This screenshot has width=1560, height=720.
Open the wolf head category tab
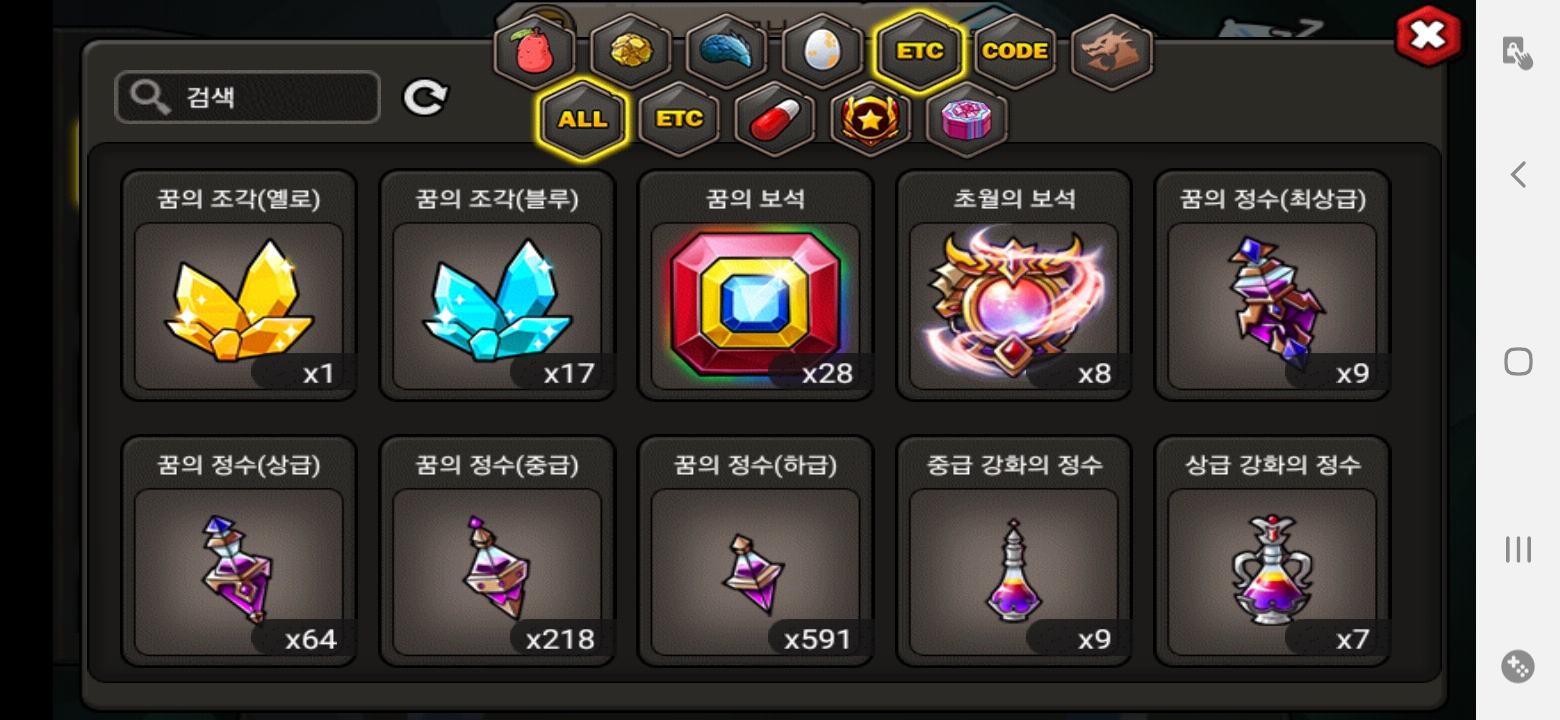coord(1112,51)
